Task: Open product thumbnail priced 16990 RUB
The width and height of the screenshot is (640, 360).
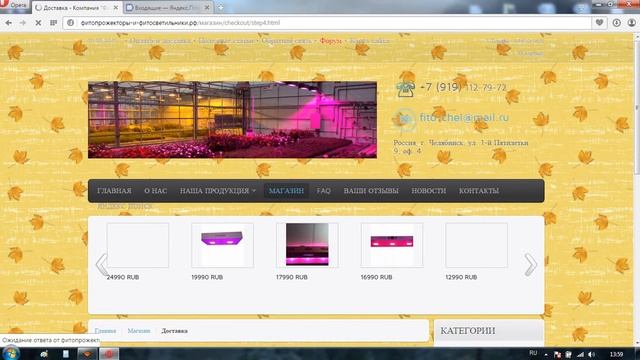Action: (x=392, y=245)
